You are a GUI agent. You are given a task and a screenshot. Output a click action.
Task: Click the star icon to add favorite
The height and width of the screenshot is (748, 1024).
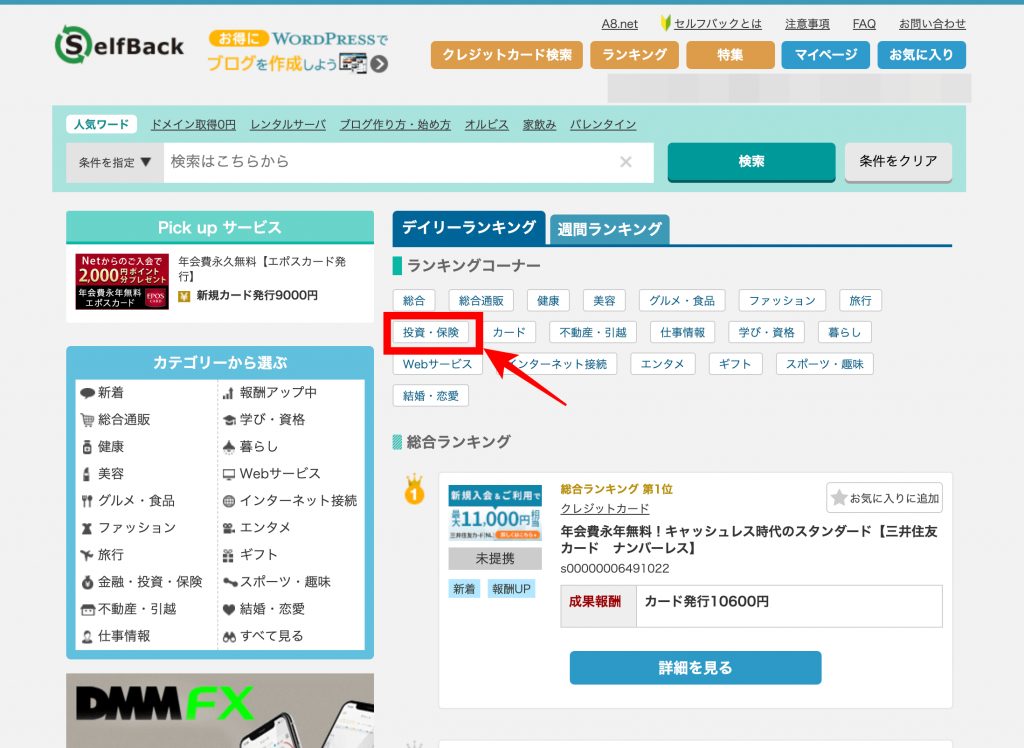pos(840,498)
